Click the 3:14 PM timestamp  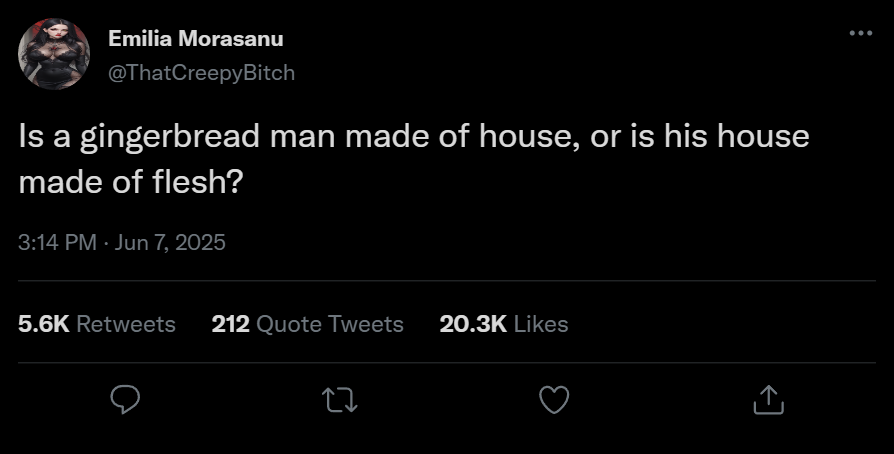(x=57, y=242)
